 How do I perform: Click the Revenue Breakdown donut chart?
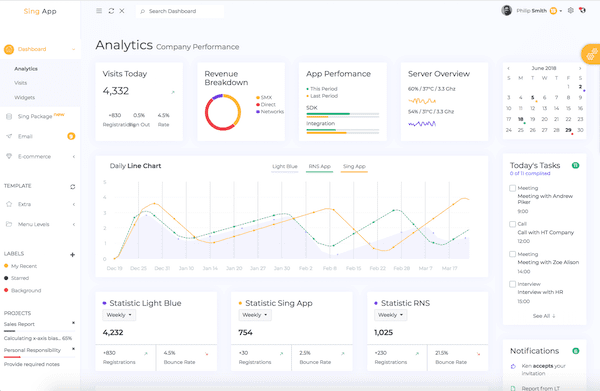pyautogui.click(x=223, y=112)
